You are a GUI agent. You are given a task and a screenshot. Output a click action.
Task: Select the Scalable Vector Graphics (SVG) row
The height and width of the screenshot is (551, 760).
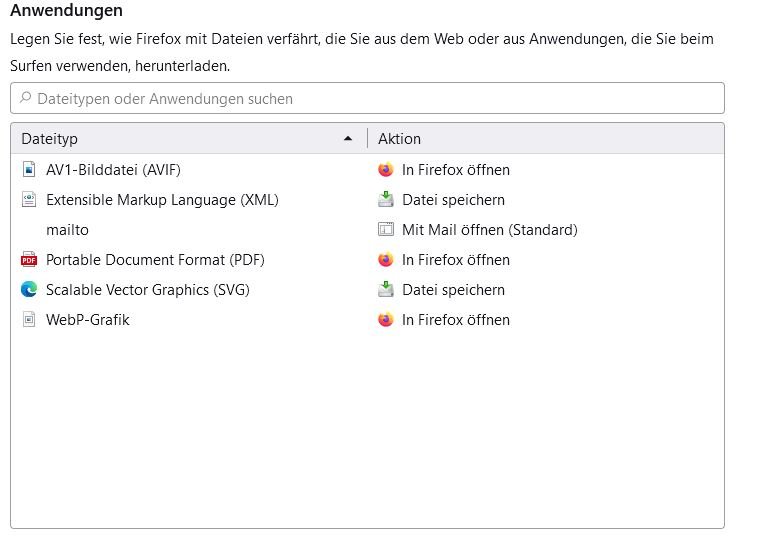click(367, 290)
